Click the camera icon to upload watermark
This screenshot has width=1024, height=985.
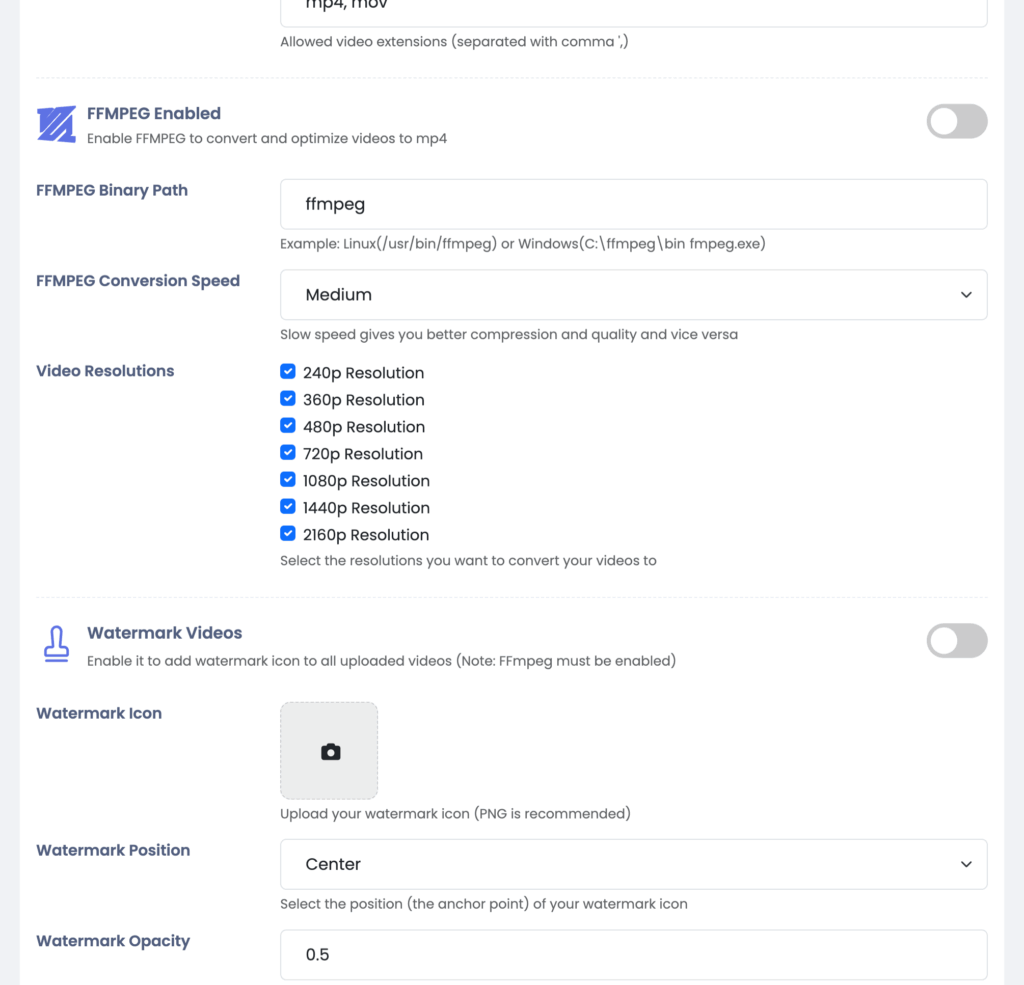pyautogui.click(x=330, y=752)
